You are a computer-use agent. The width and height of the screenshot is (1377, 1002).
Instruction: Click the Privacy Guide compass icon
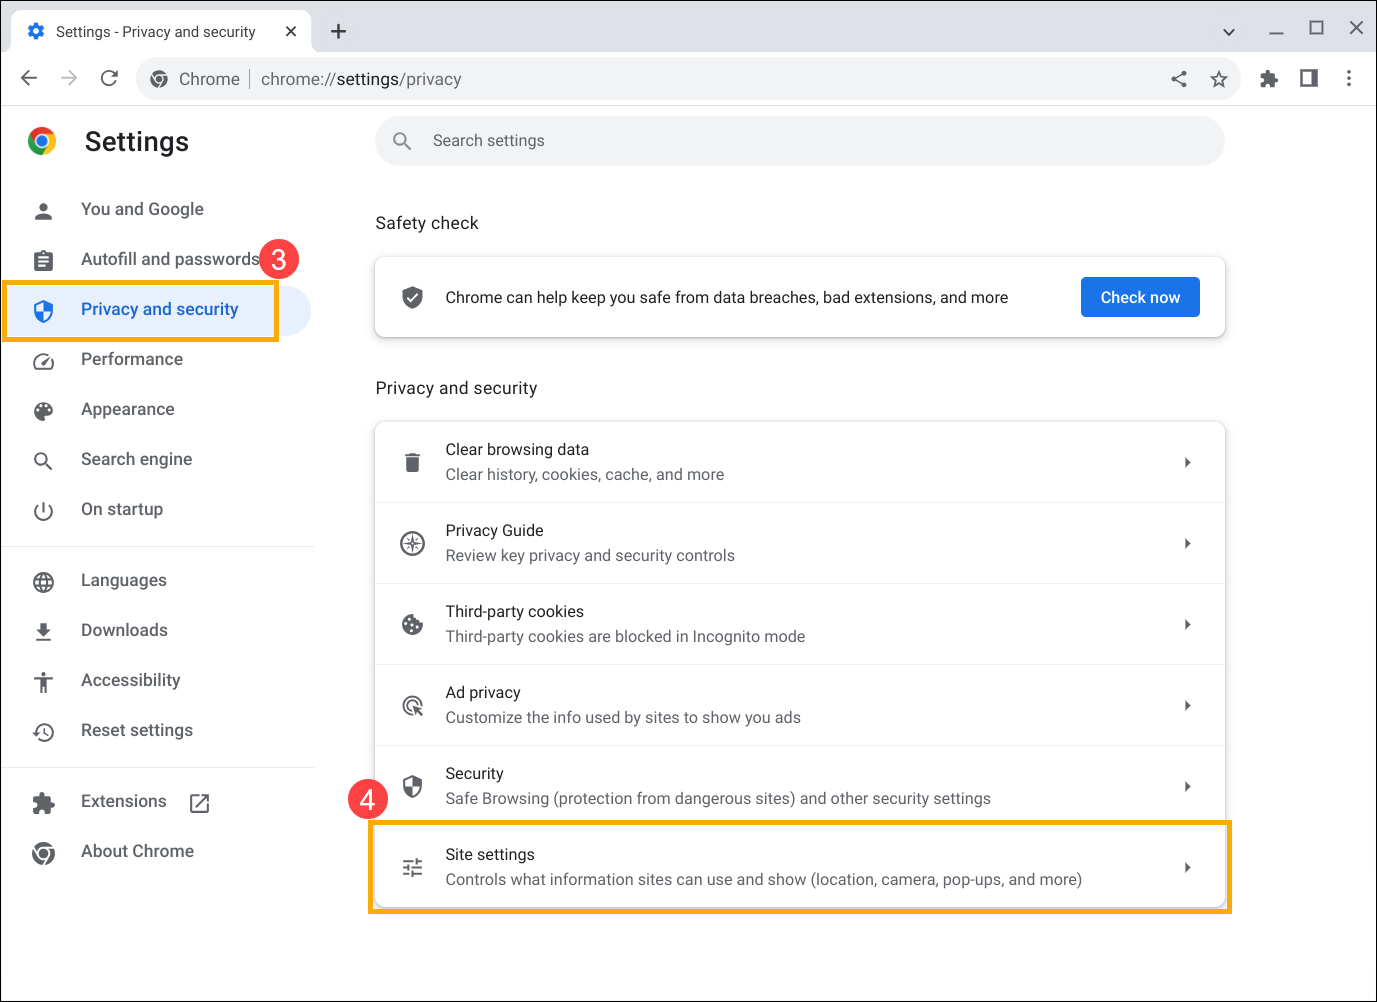pyautogui.click(x=412, y=543)
